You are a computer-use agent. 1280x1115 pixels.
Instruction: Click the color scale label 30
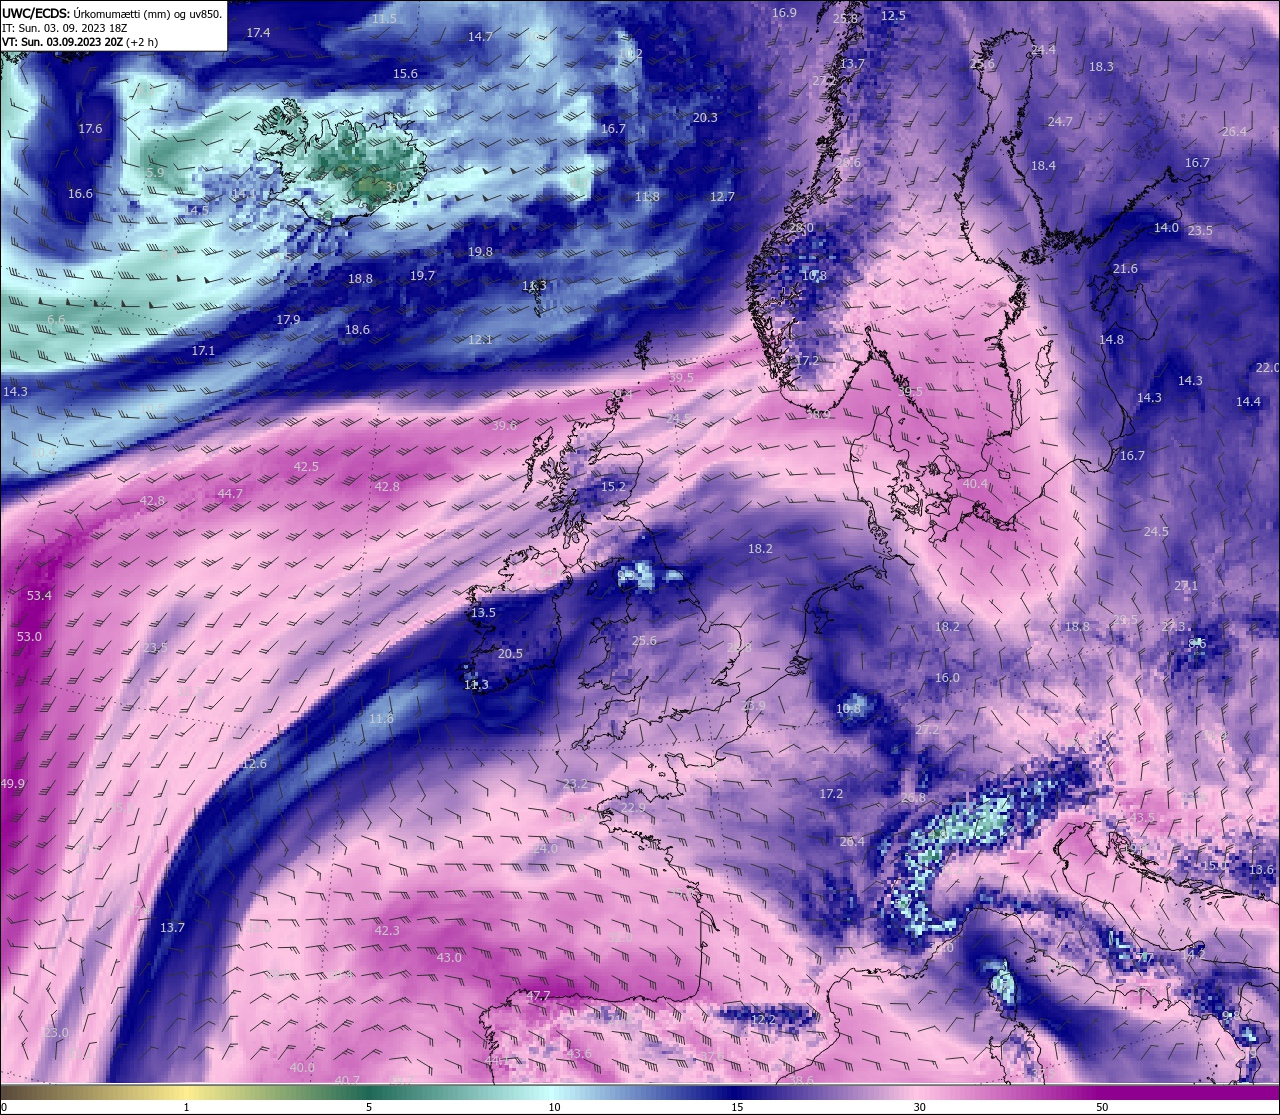click(x=919, y=1106)
